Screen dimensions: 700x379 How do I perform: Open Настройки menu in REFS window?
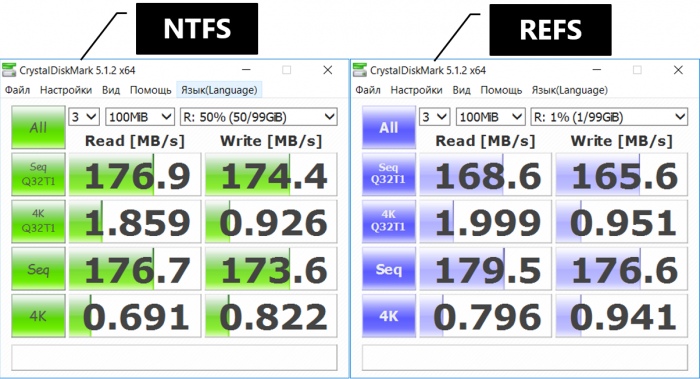(416, 90)
